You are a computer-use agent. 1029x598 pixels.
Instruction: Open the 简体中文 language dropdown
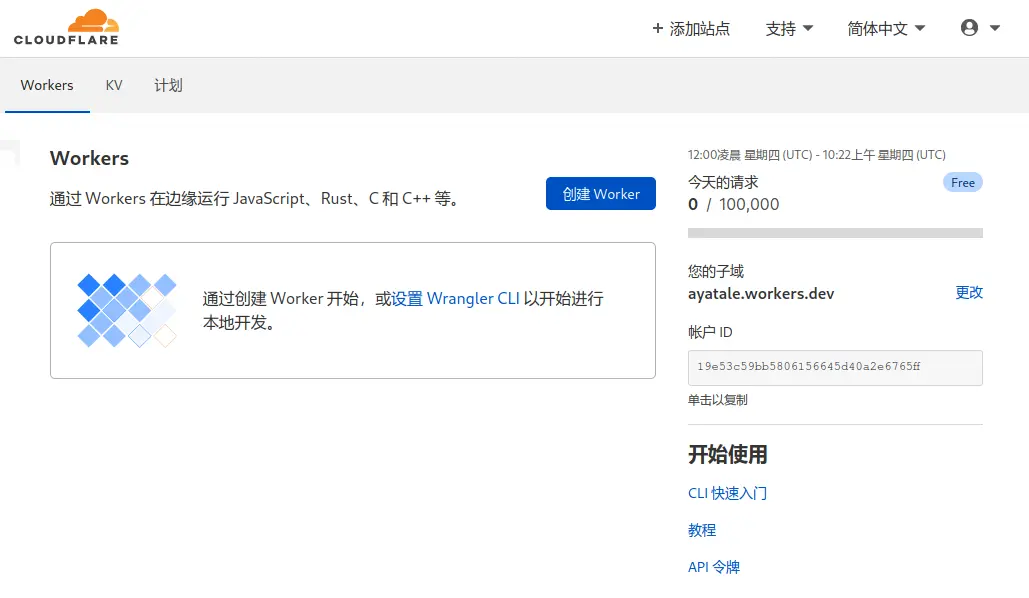pos(886,29)
